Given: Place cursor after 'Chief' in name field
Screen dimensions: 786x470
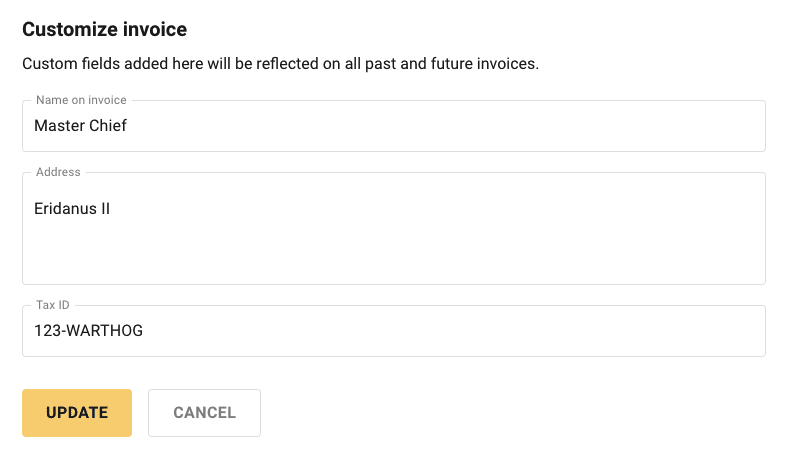Looking at the screenshot, I should click(x=128, y=126).
